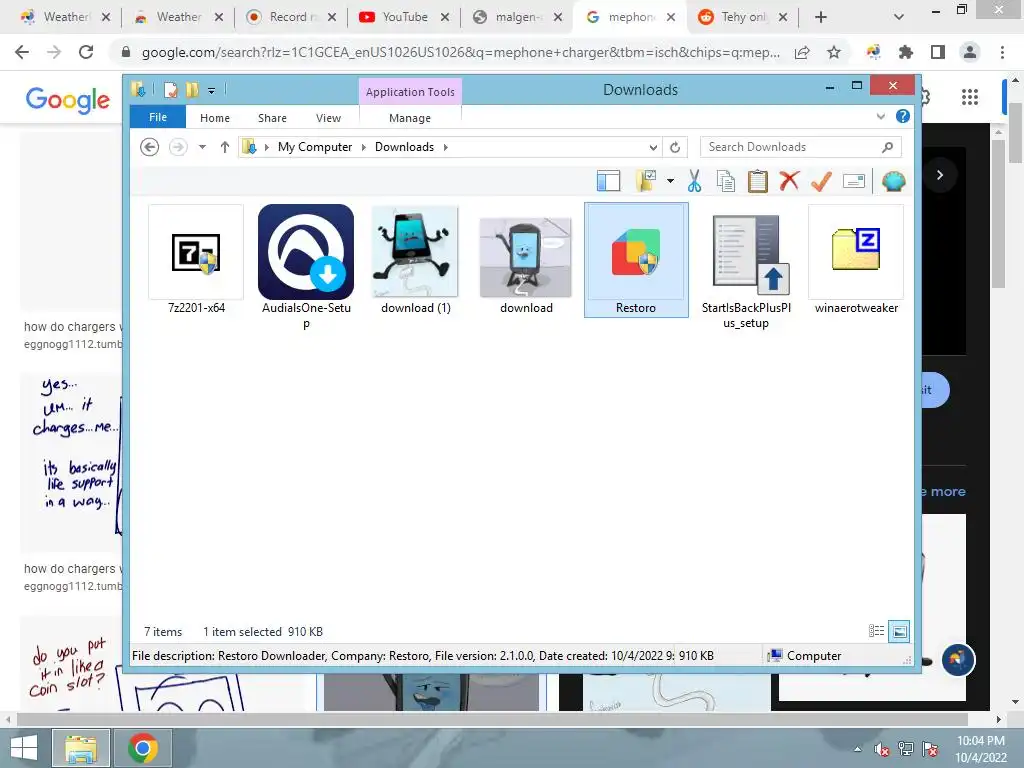Open a new Chrome tab
This screenshot has height=768, width=1024.
[821, 17]
